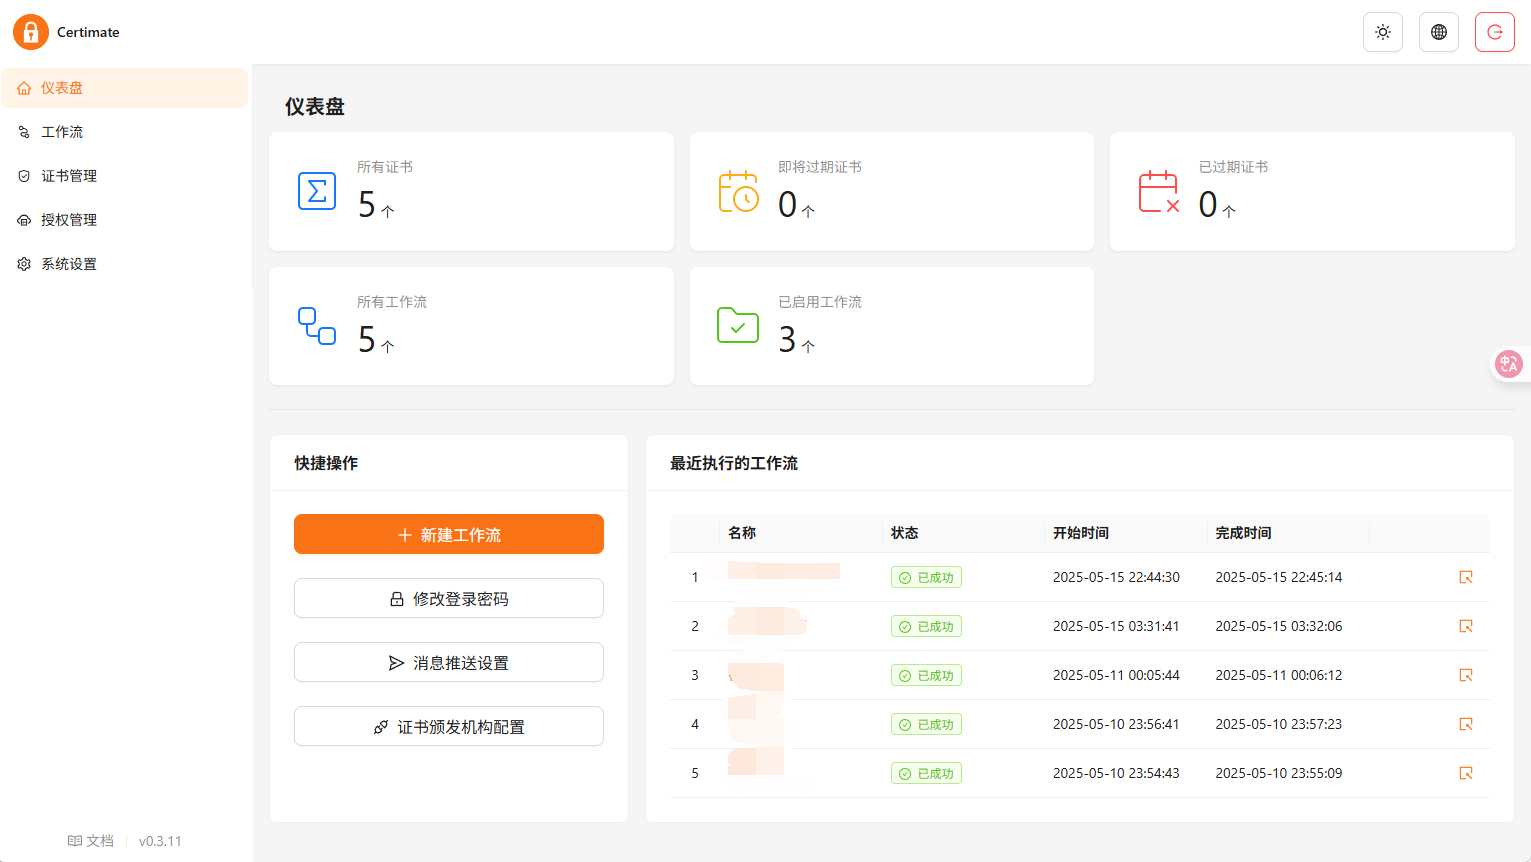Open details icon for workflow row 1

pos(1466,577)
